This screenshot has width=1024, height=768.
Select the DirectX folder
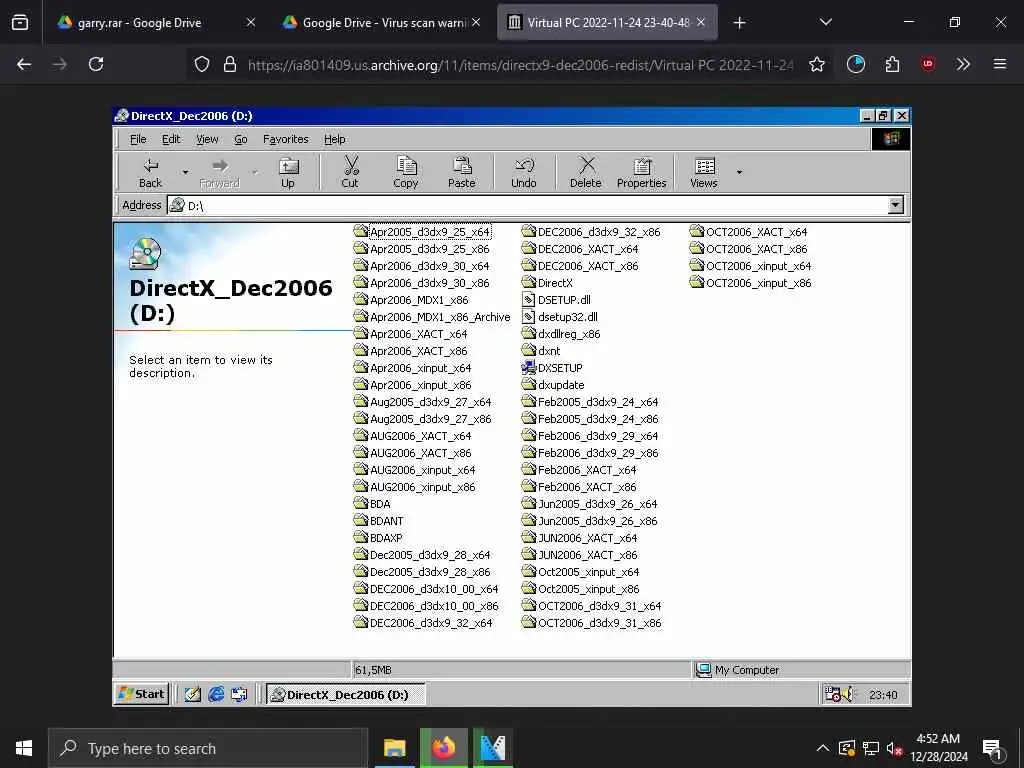point(547,283)
